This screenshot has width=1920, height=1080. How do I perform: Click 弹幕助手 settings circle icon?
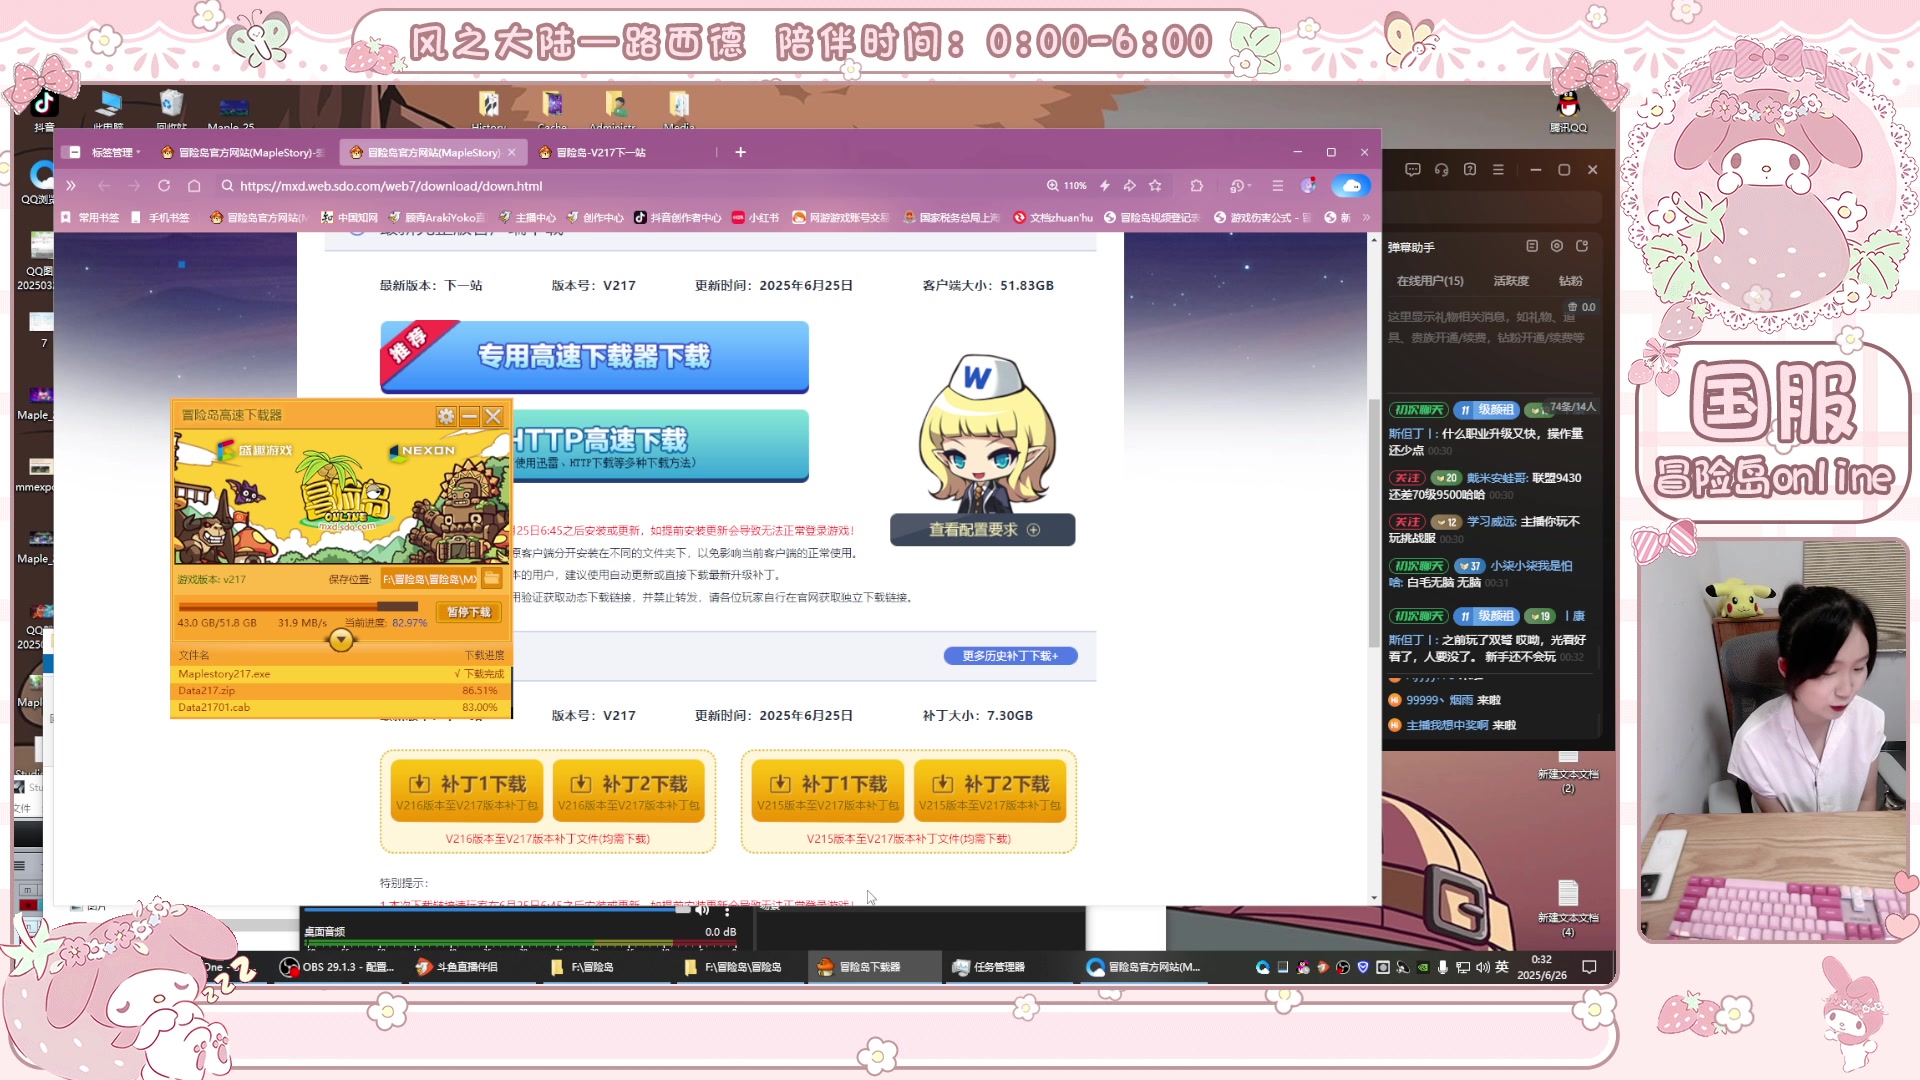tap(1556, 246)
